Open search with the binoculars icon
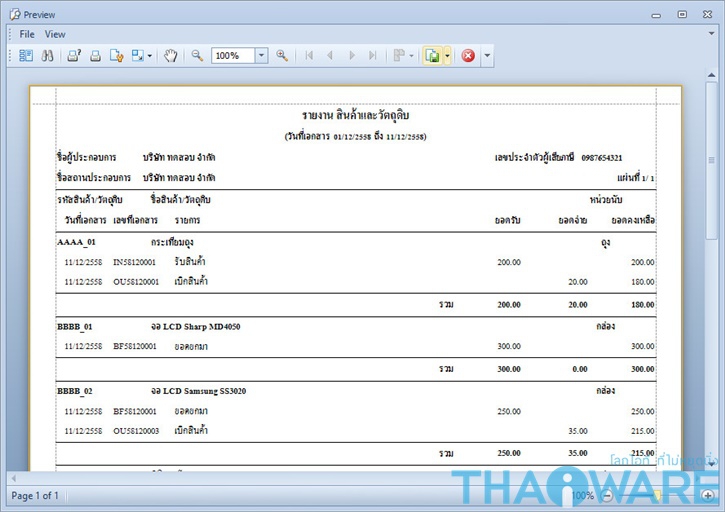 [x=47, y=56]
